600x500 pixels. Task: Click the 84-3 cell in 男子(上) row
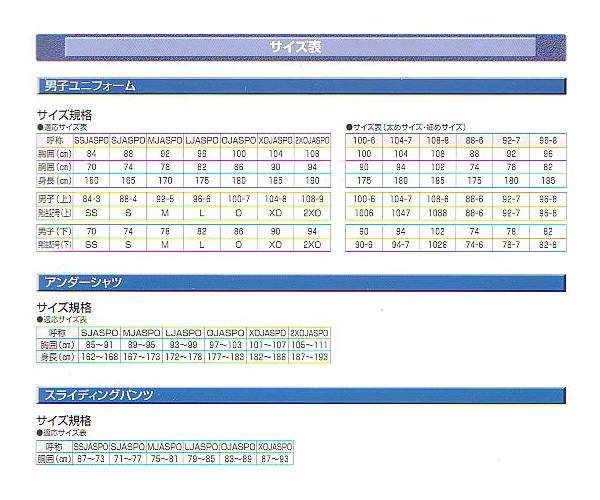92,200
